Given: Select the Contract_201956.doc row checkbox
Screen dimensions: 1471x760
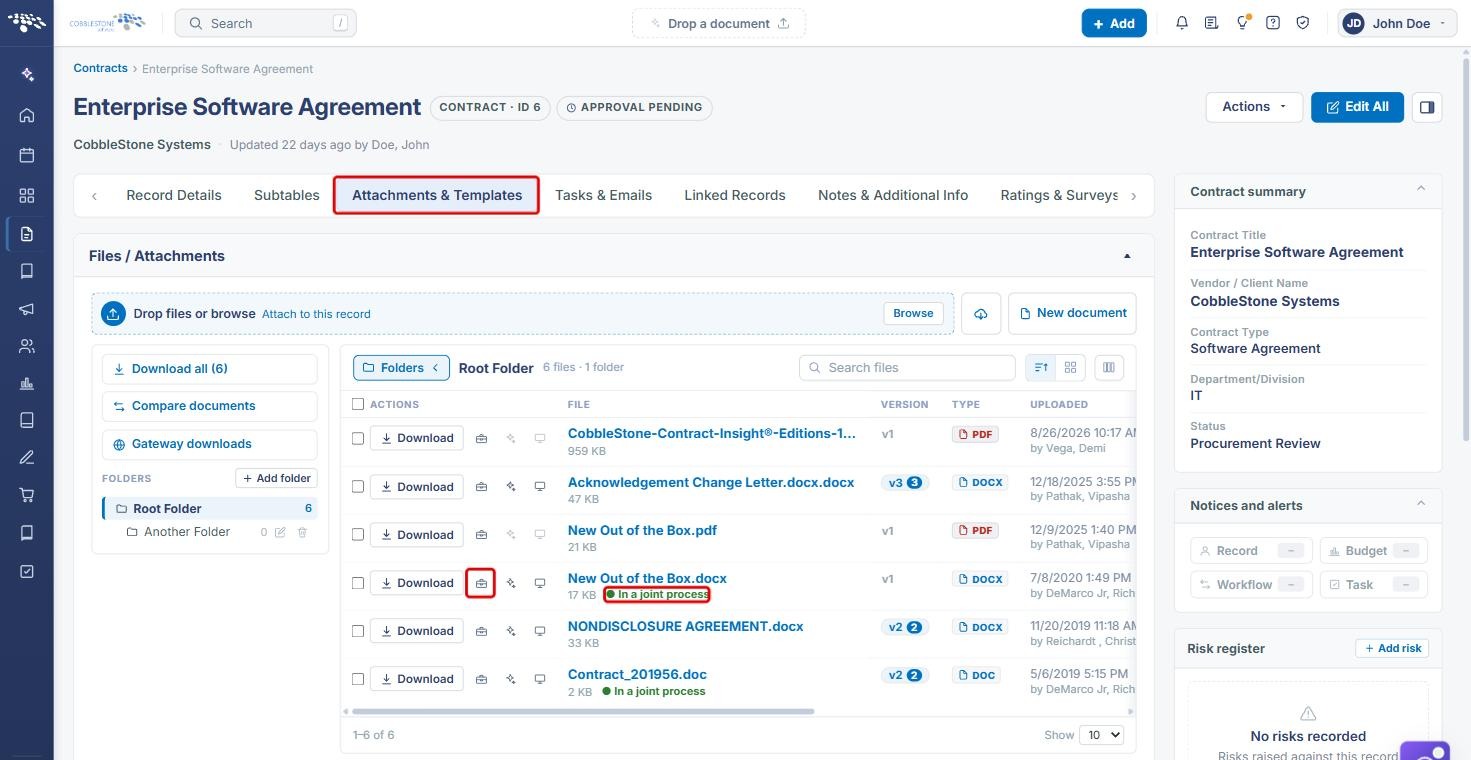Looking at the screenshot, I should (x=358, y=679).
